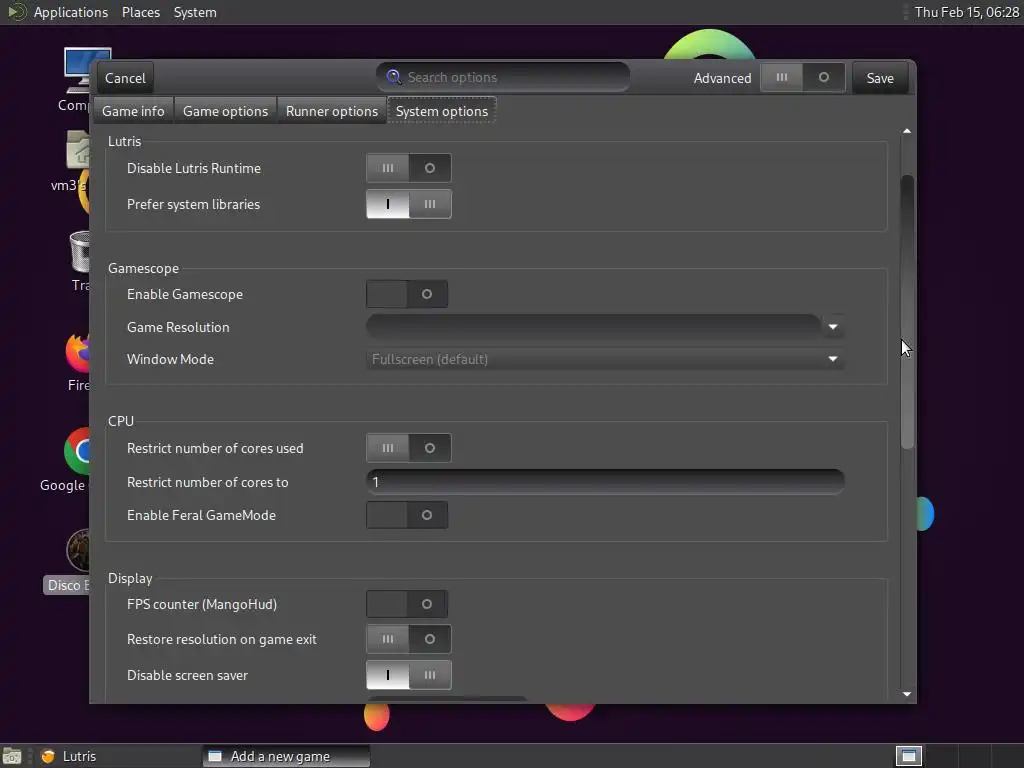Turn off Disable screen saver
Viewport: 1024px width, 768px height.
click(x=409, y=675)
